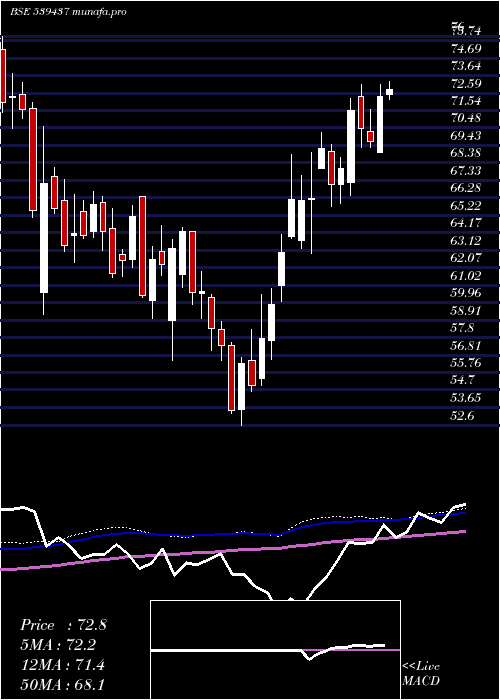Click the 54.7 price axis label

tap(462, 380)
